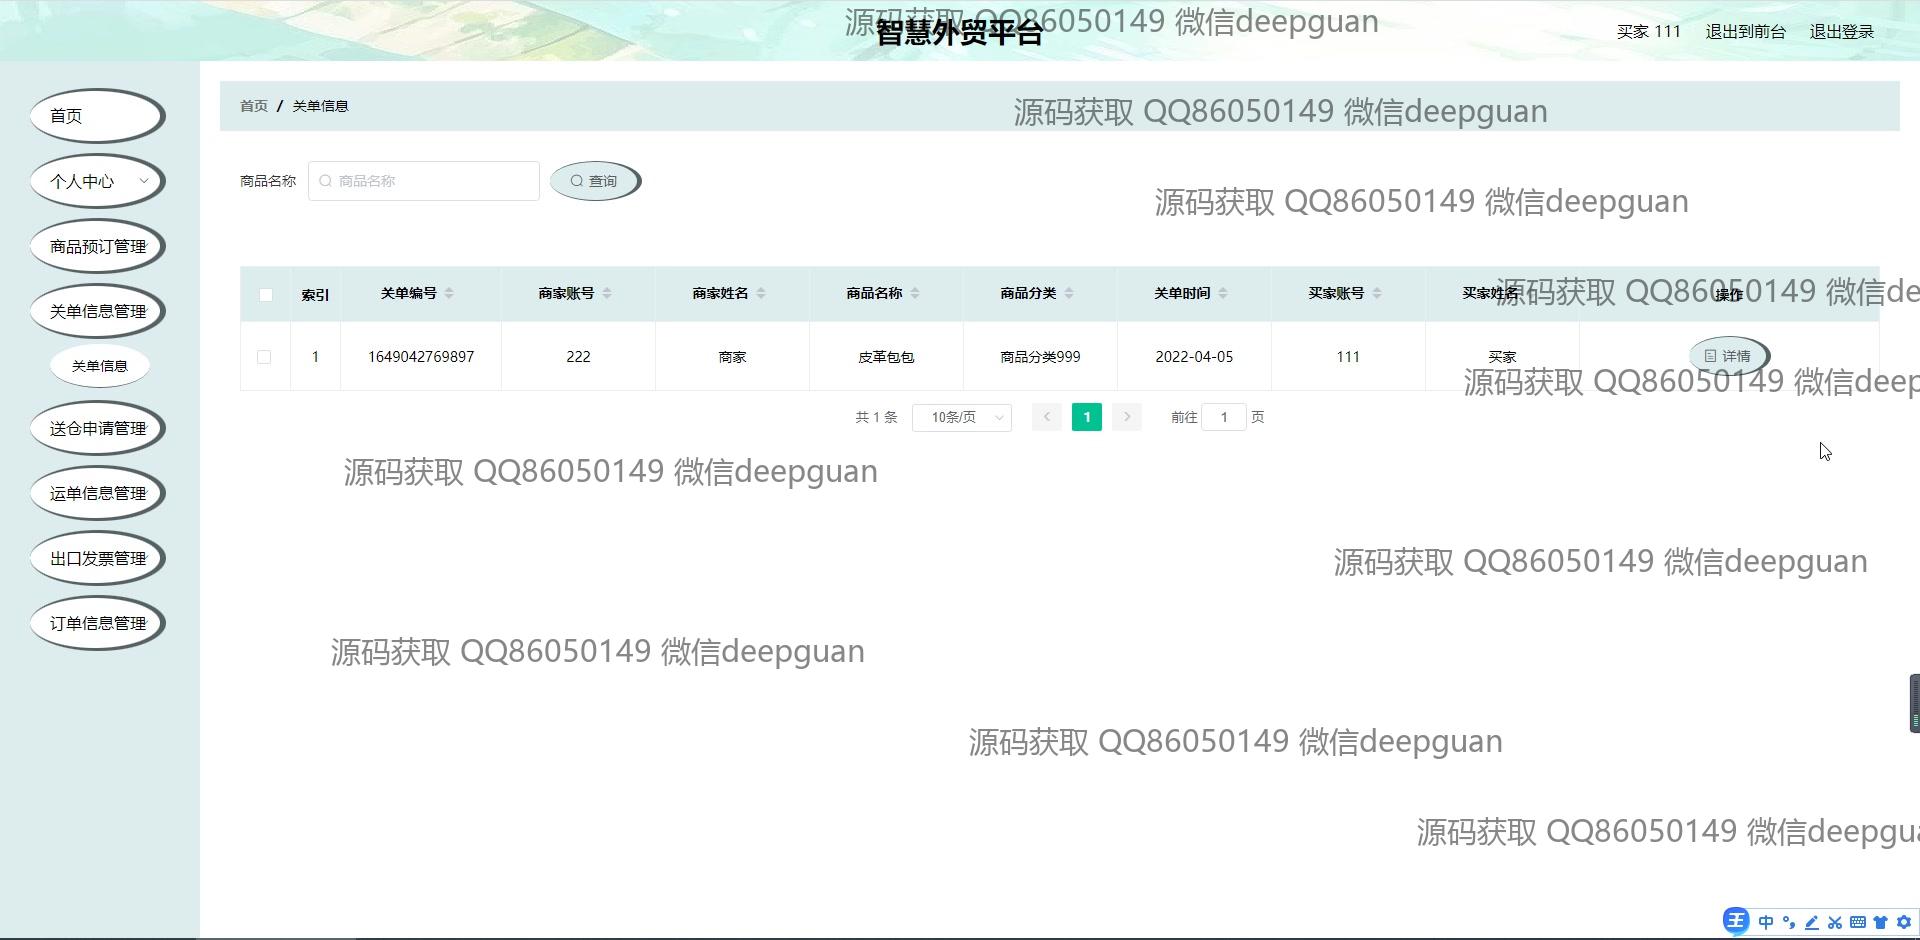
Task: Collapse the 关单信息管理 sidebar menu
Action: pyautogui.click(x=97, y=311)
